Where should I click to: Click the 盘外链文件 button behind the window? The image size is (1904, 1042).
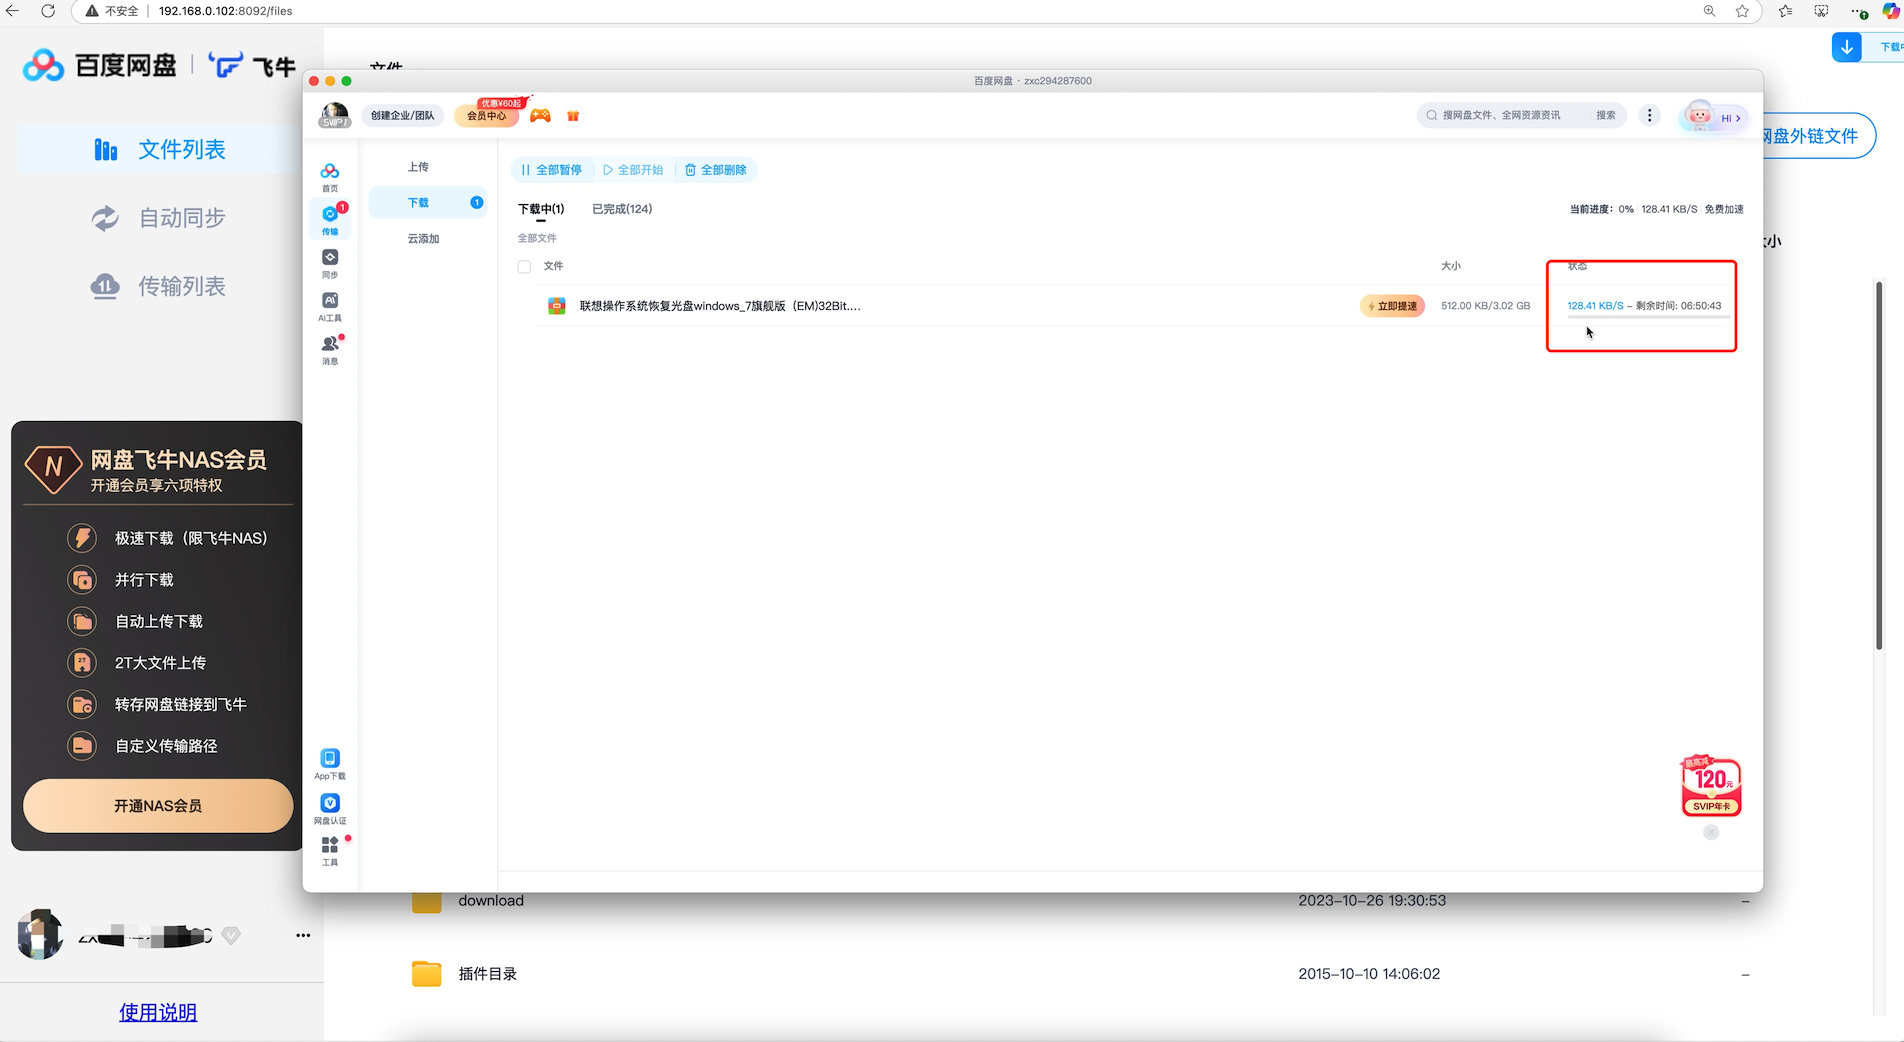1818,136
